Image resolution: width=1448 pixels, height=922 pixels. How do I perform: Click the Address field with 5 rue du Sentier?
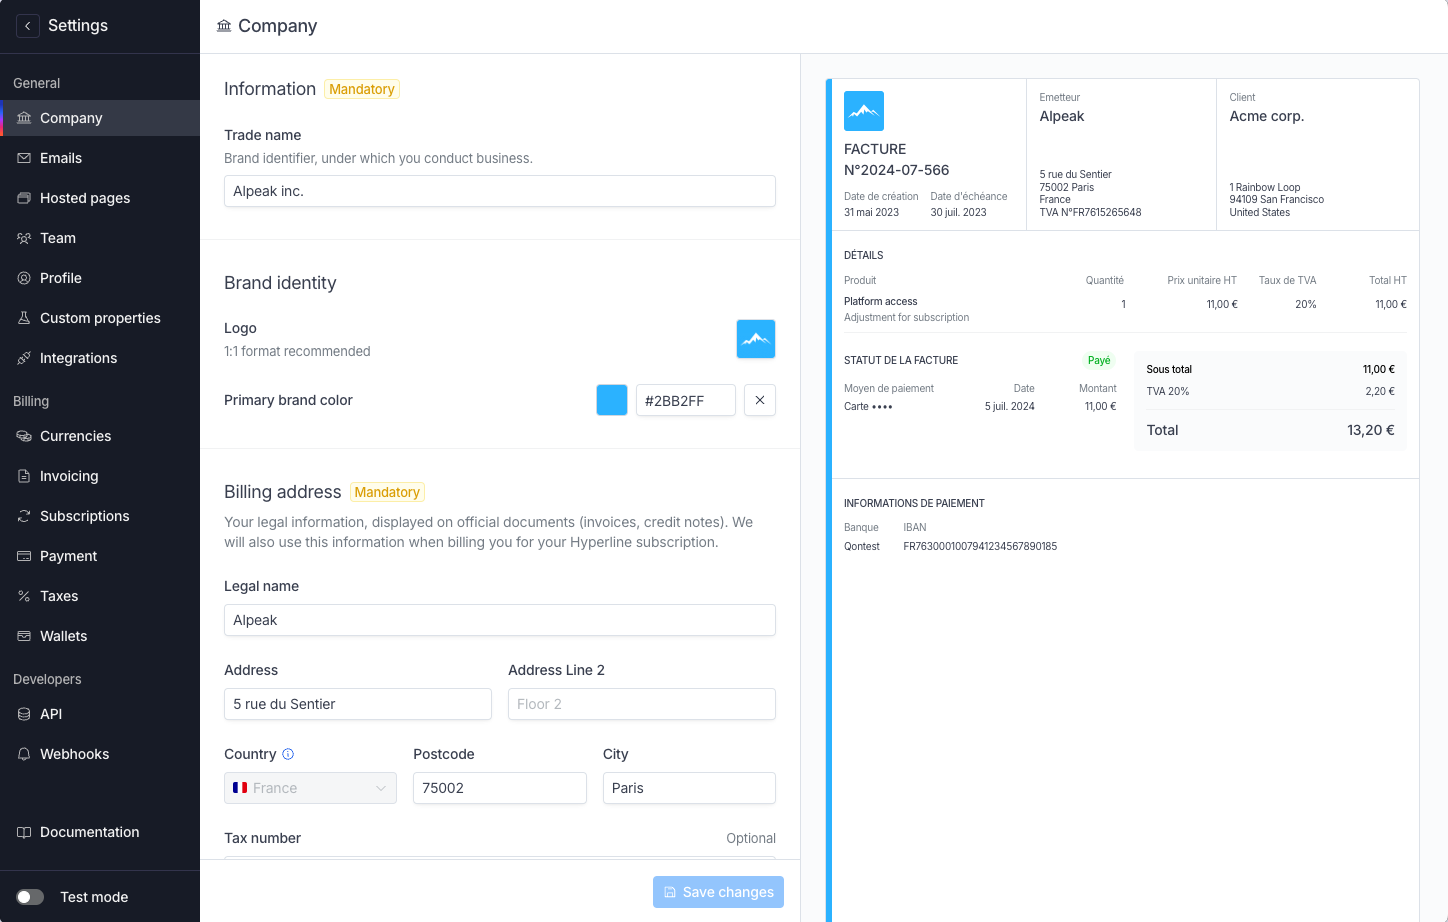point(358,704)
